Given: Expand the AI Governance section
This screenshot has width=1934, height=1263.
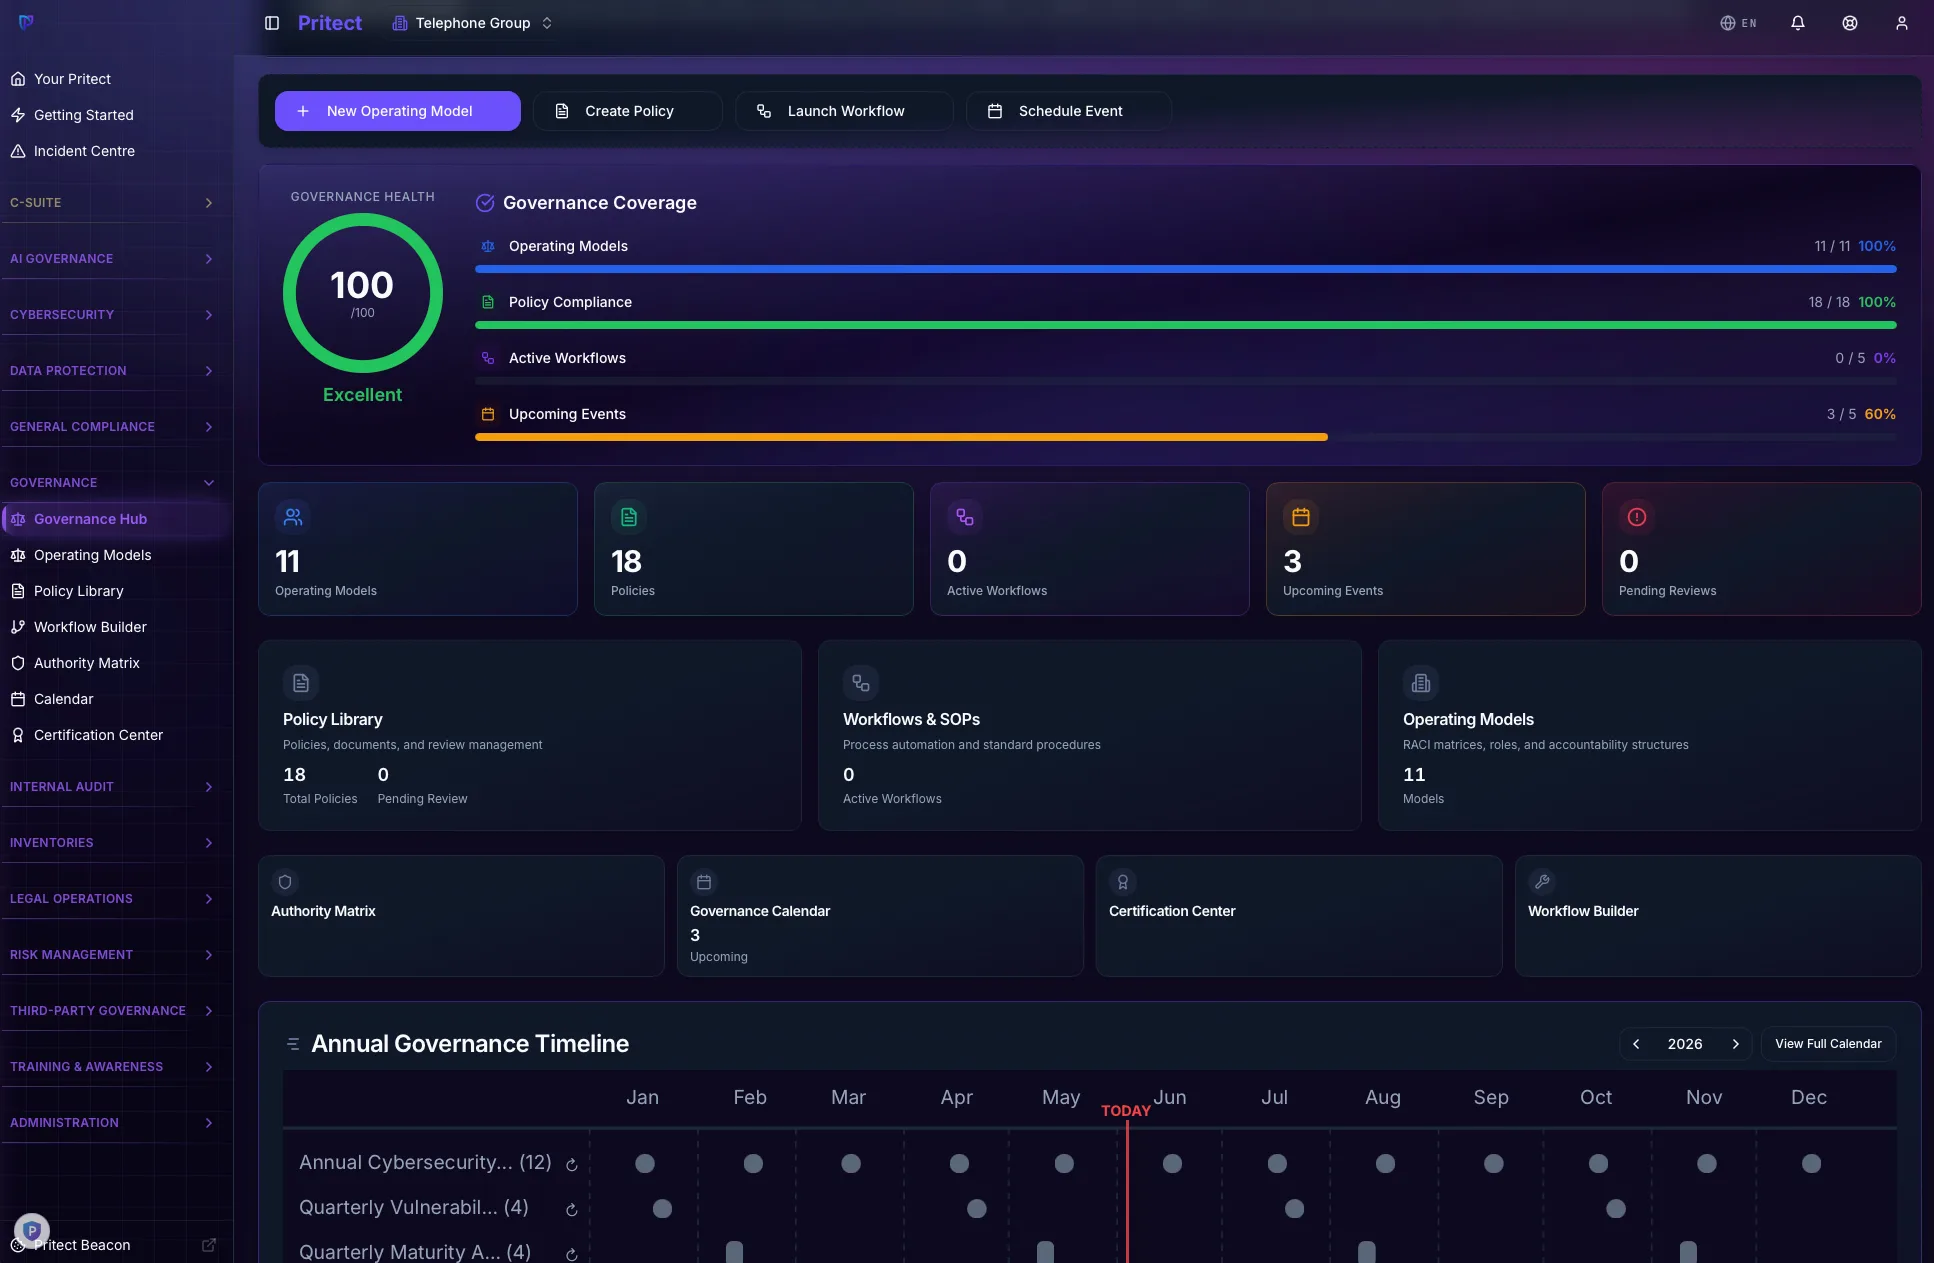Looking at the screenshot, I should [x=111, y=259].
